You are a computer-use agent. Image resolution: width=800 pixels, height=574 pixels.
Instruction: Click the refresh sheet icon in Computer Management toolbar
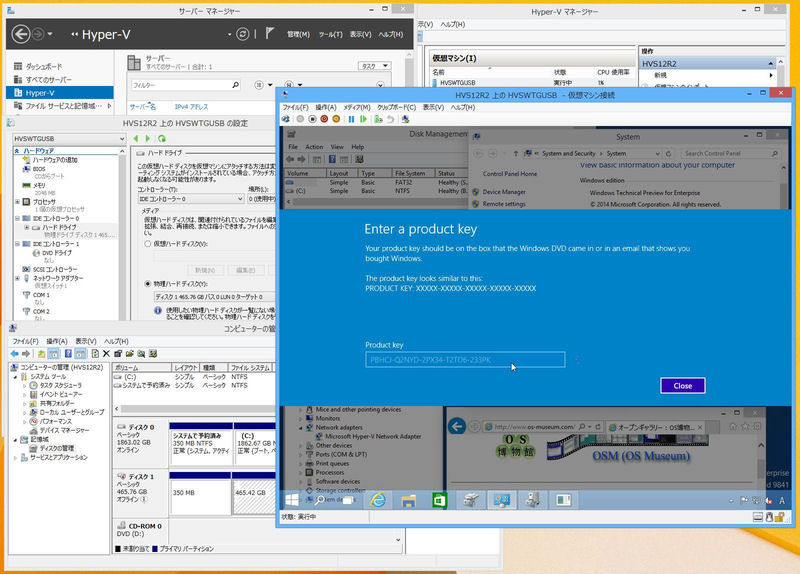(x=95, y=354)
